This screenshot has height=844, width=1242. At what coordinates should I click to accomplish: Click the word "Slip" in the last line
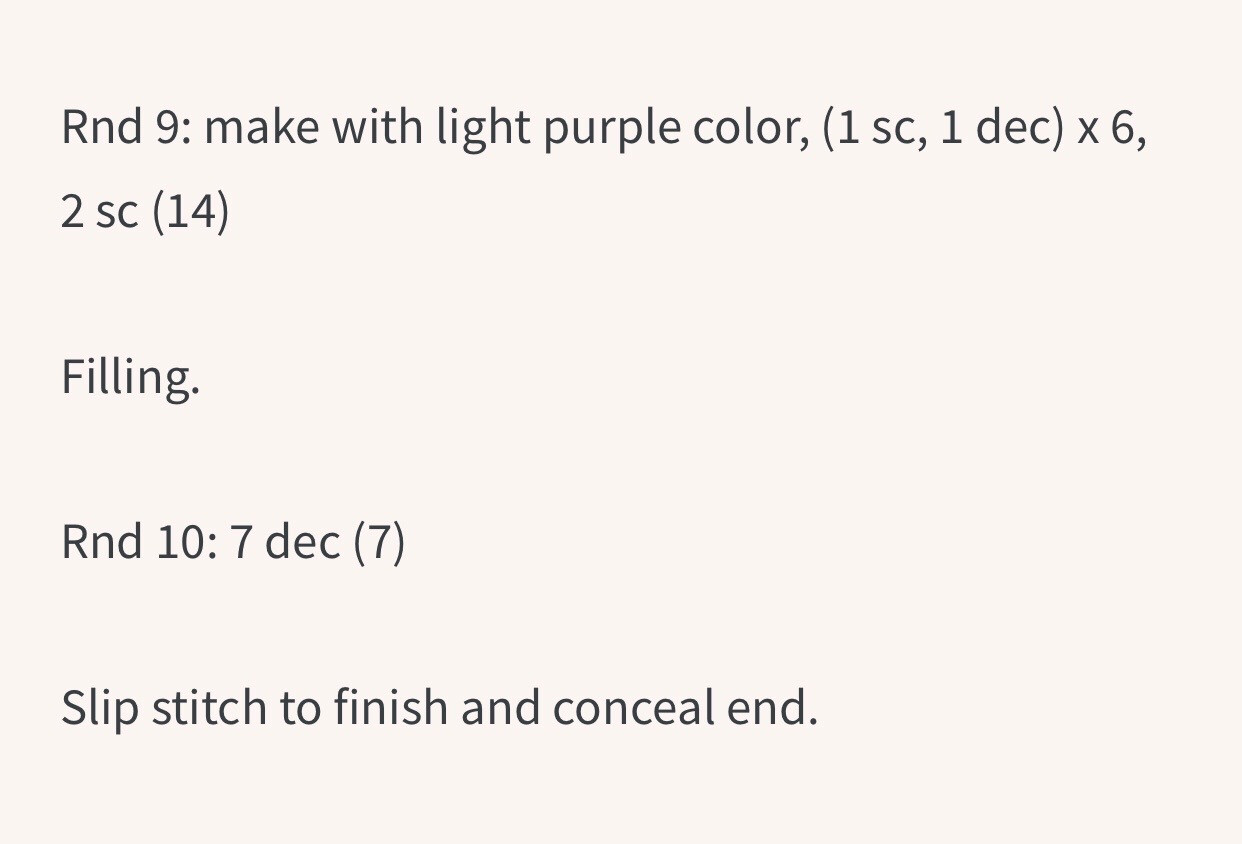click(x=99, y=709)
